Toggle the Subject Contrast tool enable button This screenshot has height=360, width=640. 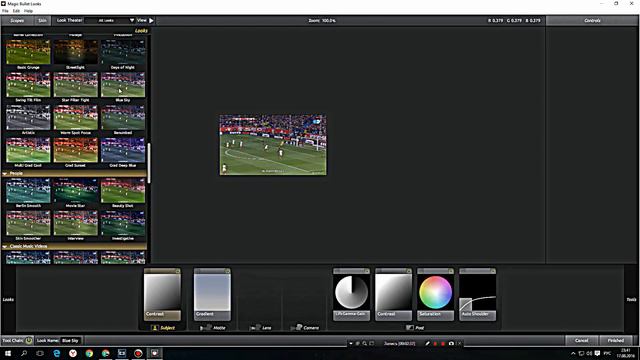[178, 271]
